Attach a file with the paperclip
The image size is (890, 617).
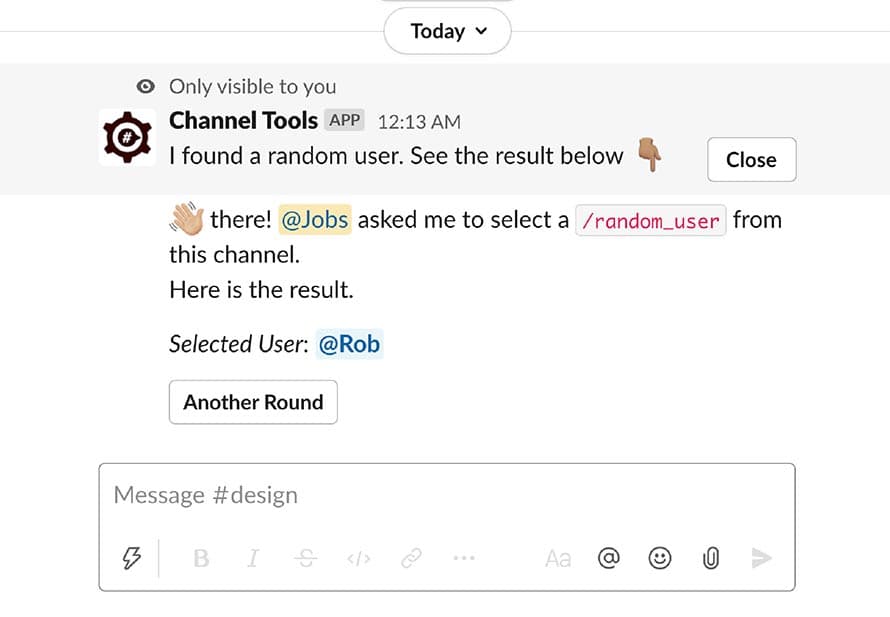(x=711, y=559)
